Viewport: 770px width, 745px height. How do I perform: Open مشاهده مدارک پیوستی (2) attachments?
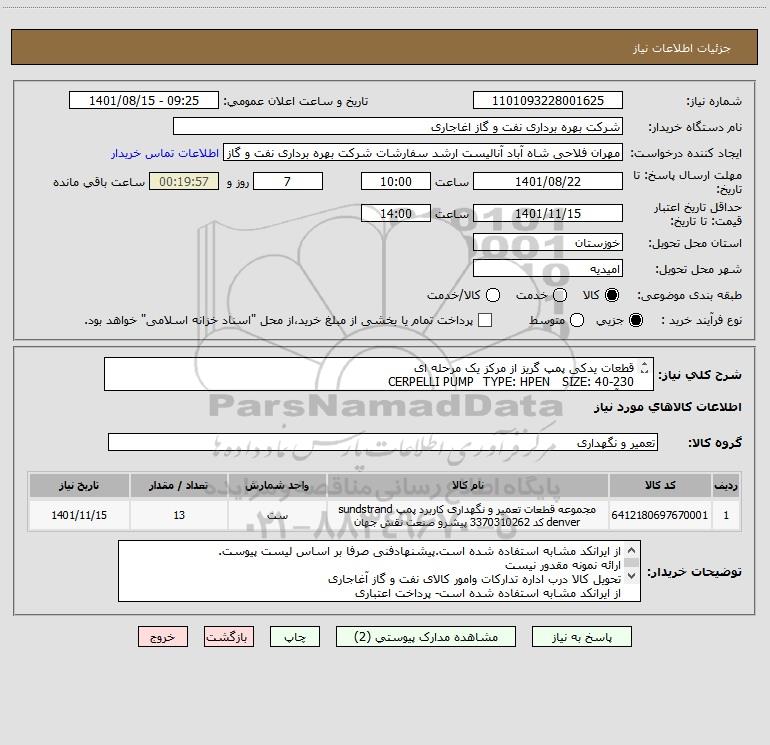pos(426,636)
